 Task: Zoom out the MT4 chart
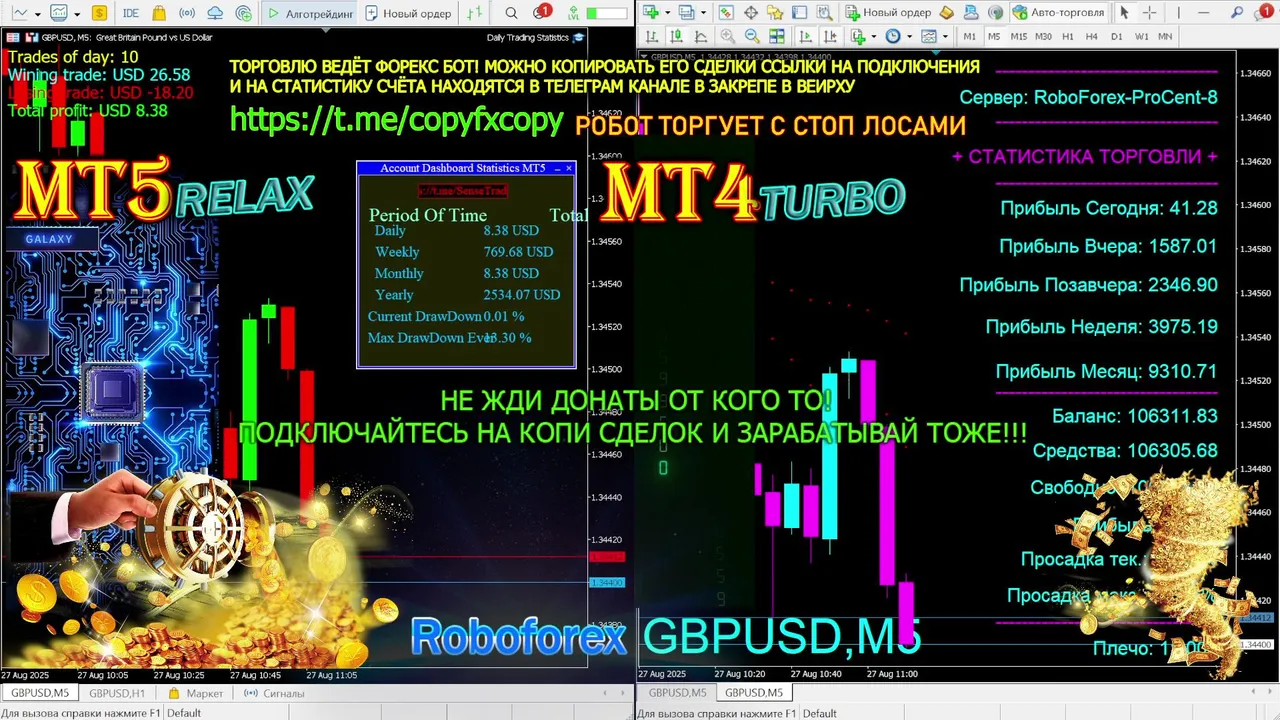coord(753,36)
